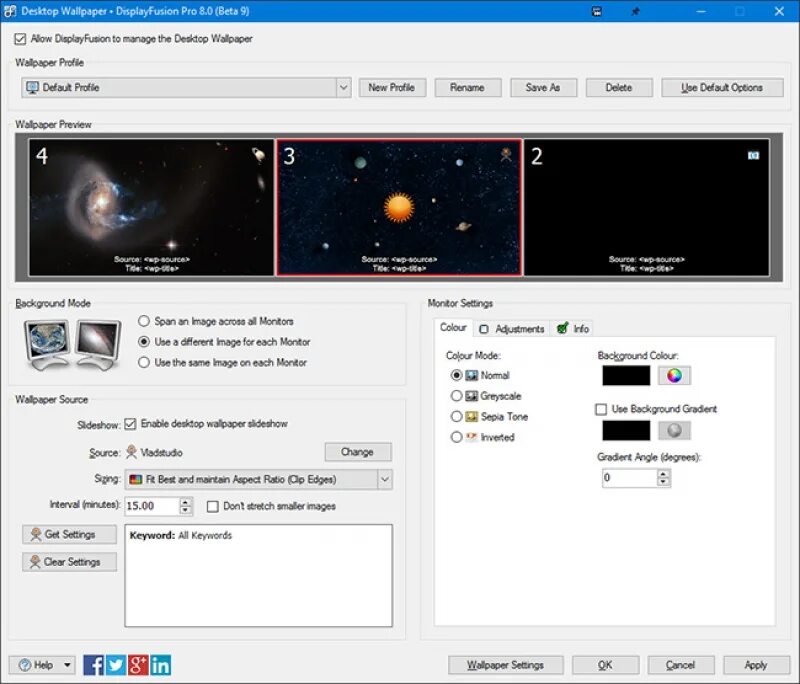Click the Earth monitor illustration in Background Mode
The width and height of the screenshot is (800, 684).
pyautogui.click(x=47, y=344)
